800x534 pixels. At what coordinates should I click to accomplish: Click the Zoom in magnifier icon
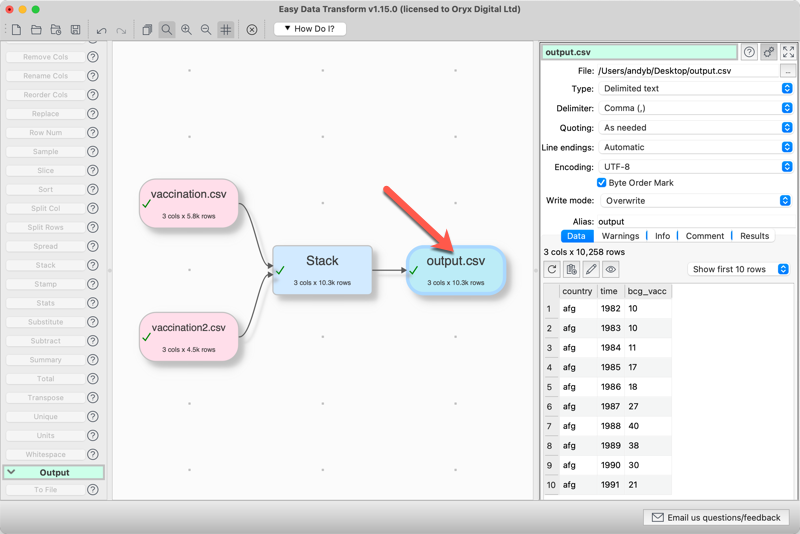pyautogui.click(x=186, y=30)
